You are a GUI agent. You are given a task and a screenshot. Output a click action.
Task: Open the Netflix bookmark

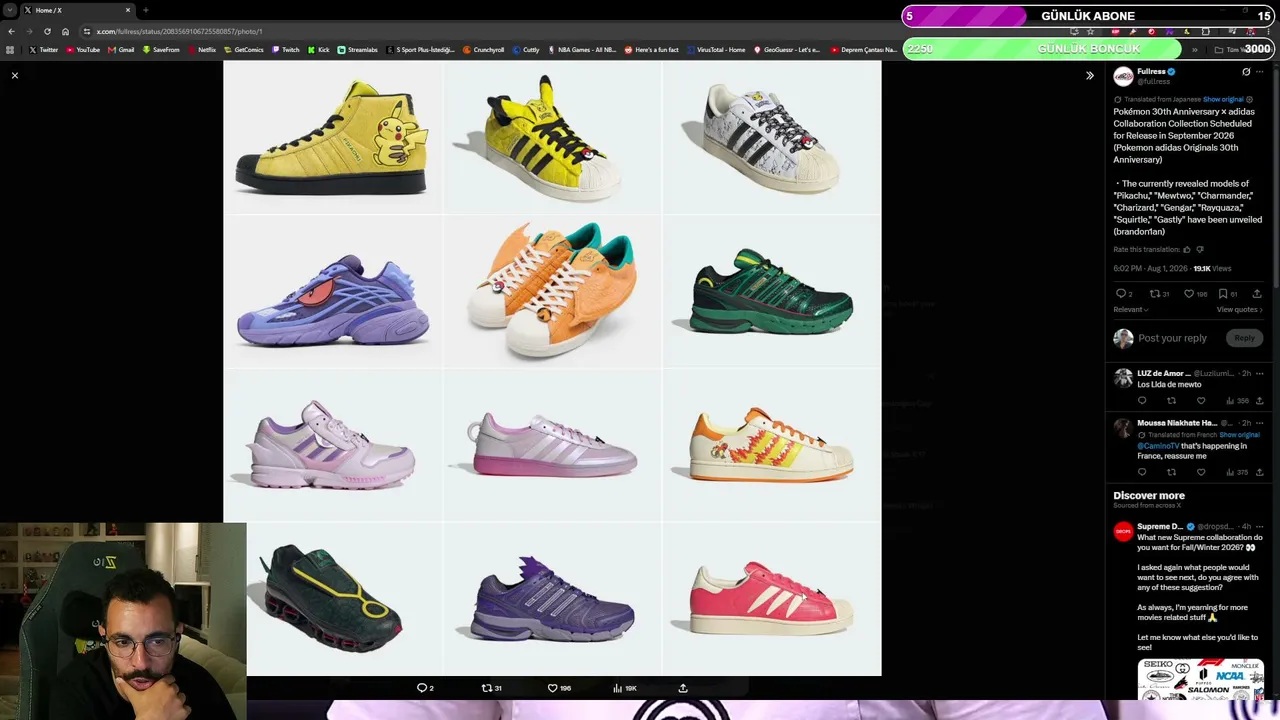pos(202,50)
